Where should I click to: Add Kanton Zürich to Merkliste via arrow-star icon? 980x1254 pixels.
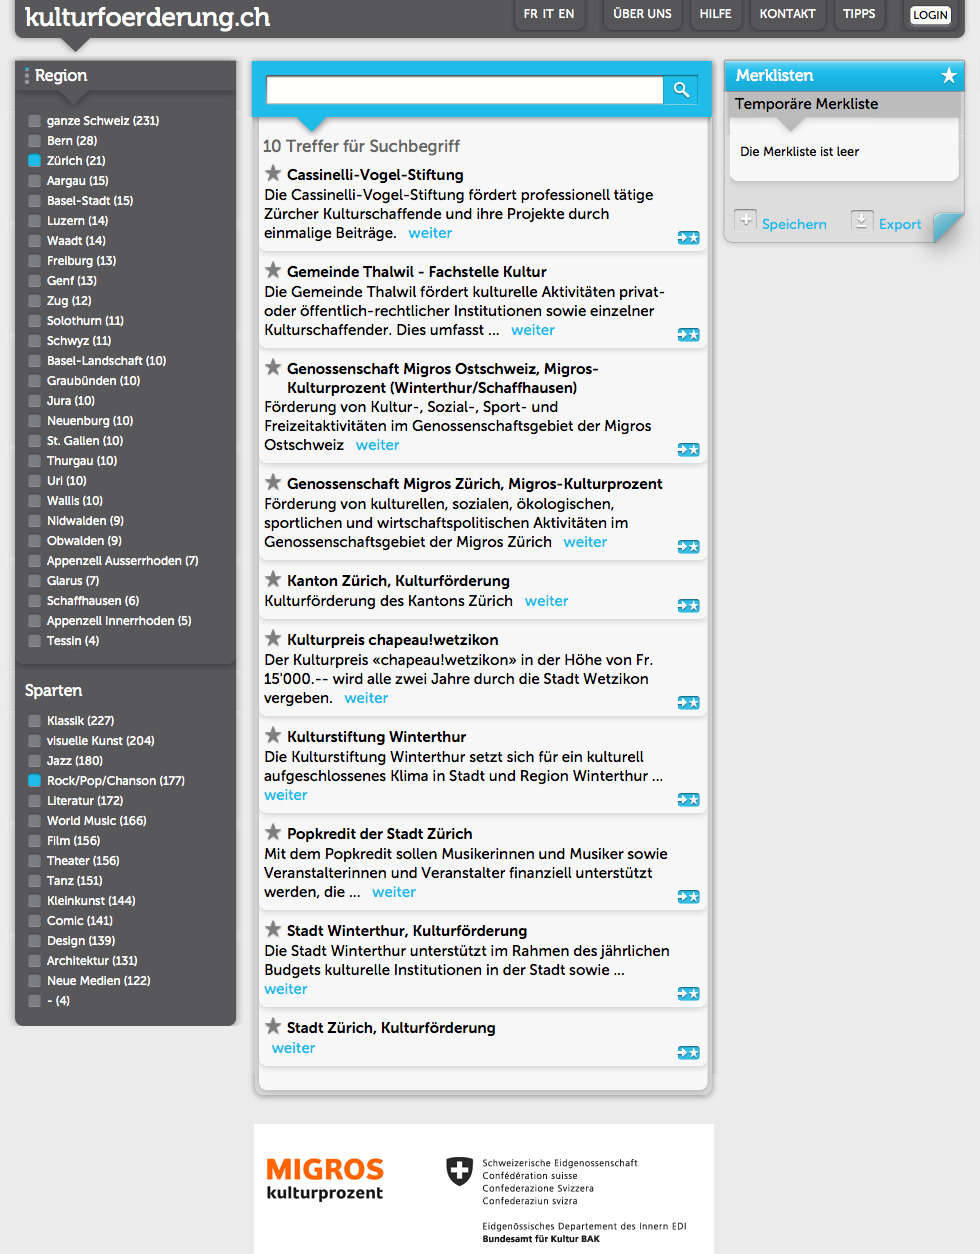[688, 606]
